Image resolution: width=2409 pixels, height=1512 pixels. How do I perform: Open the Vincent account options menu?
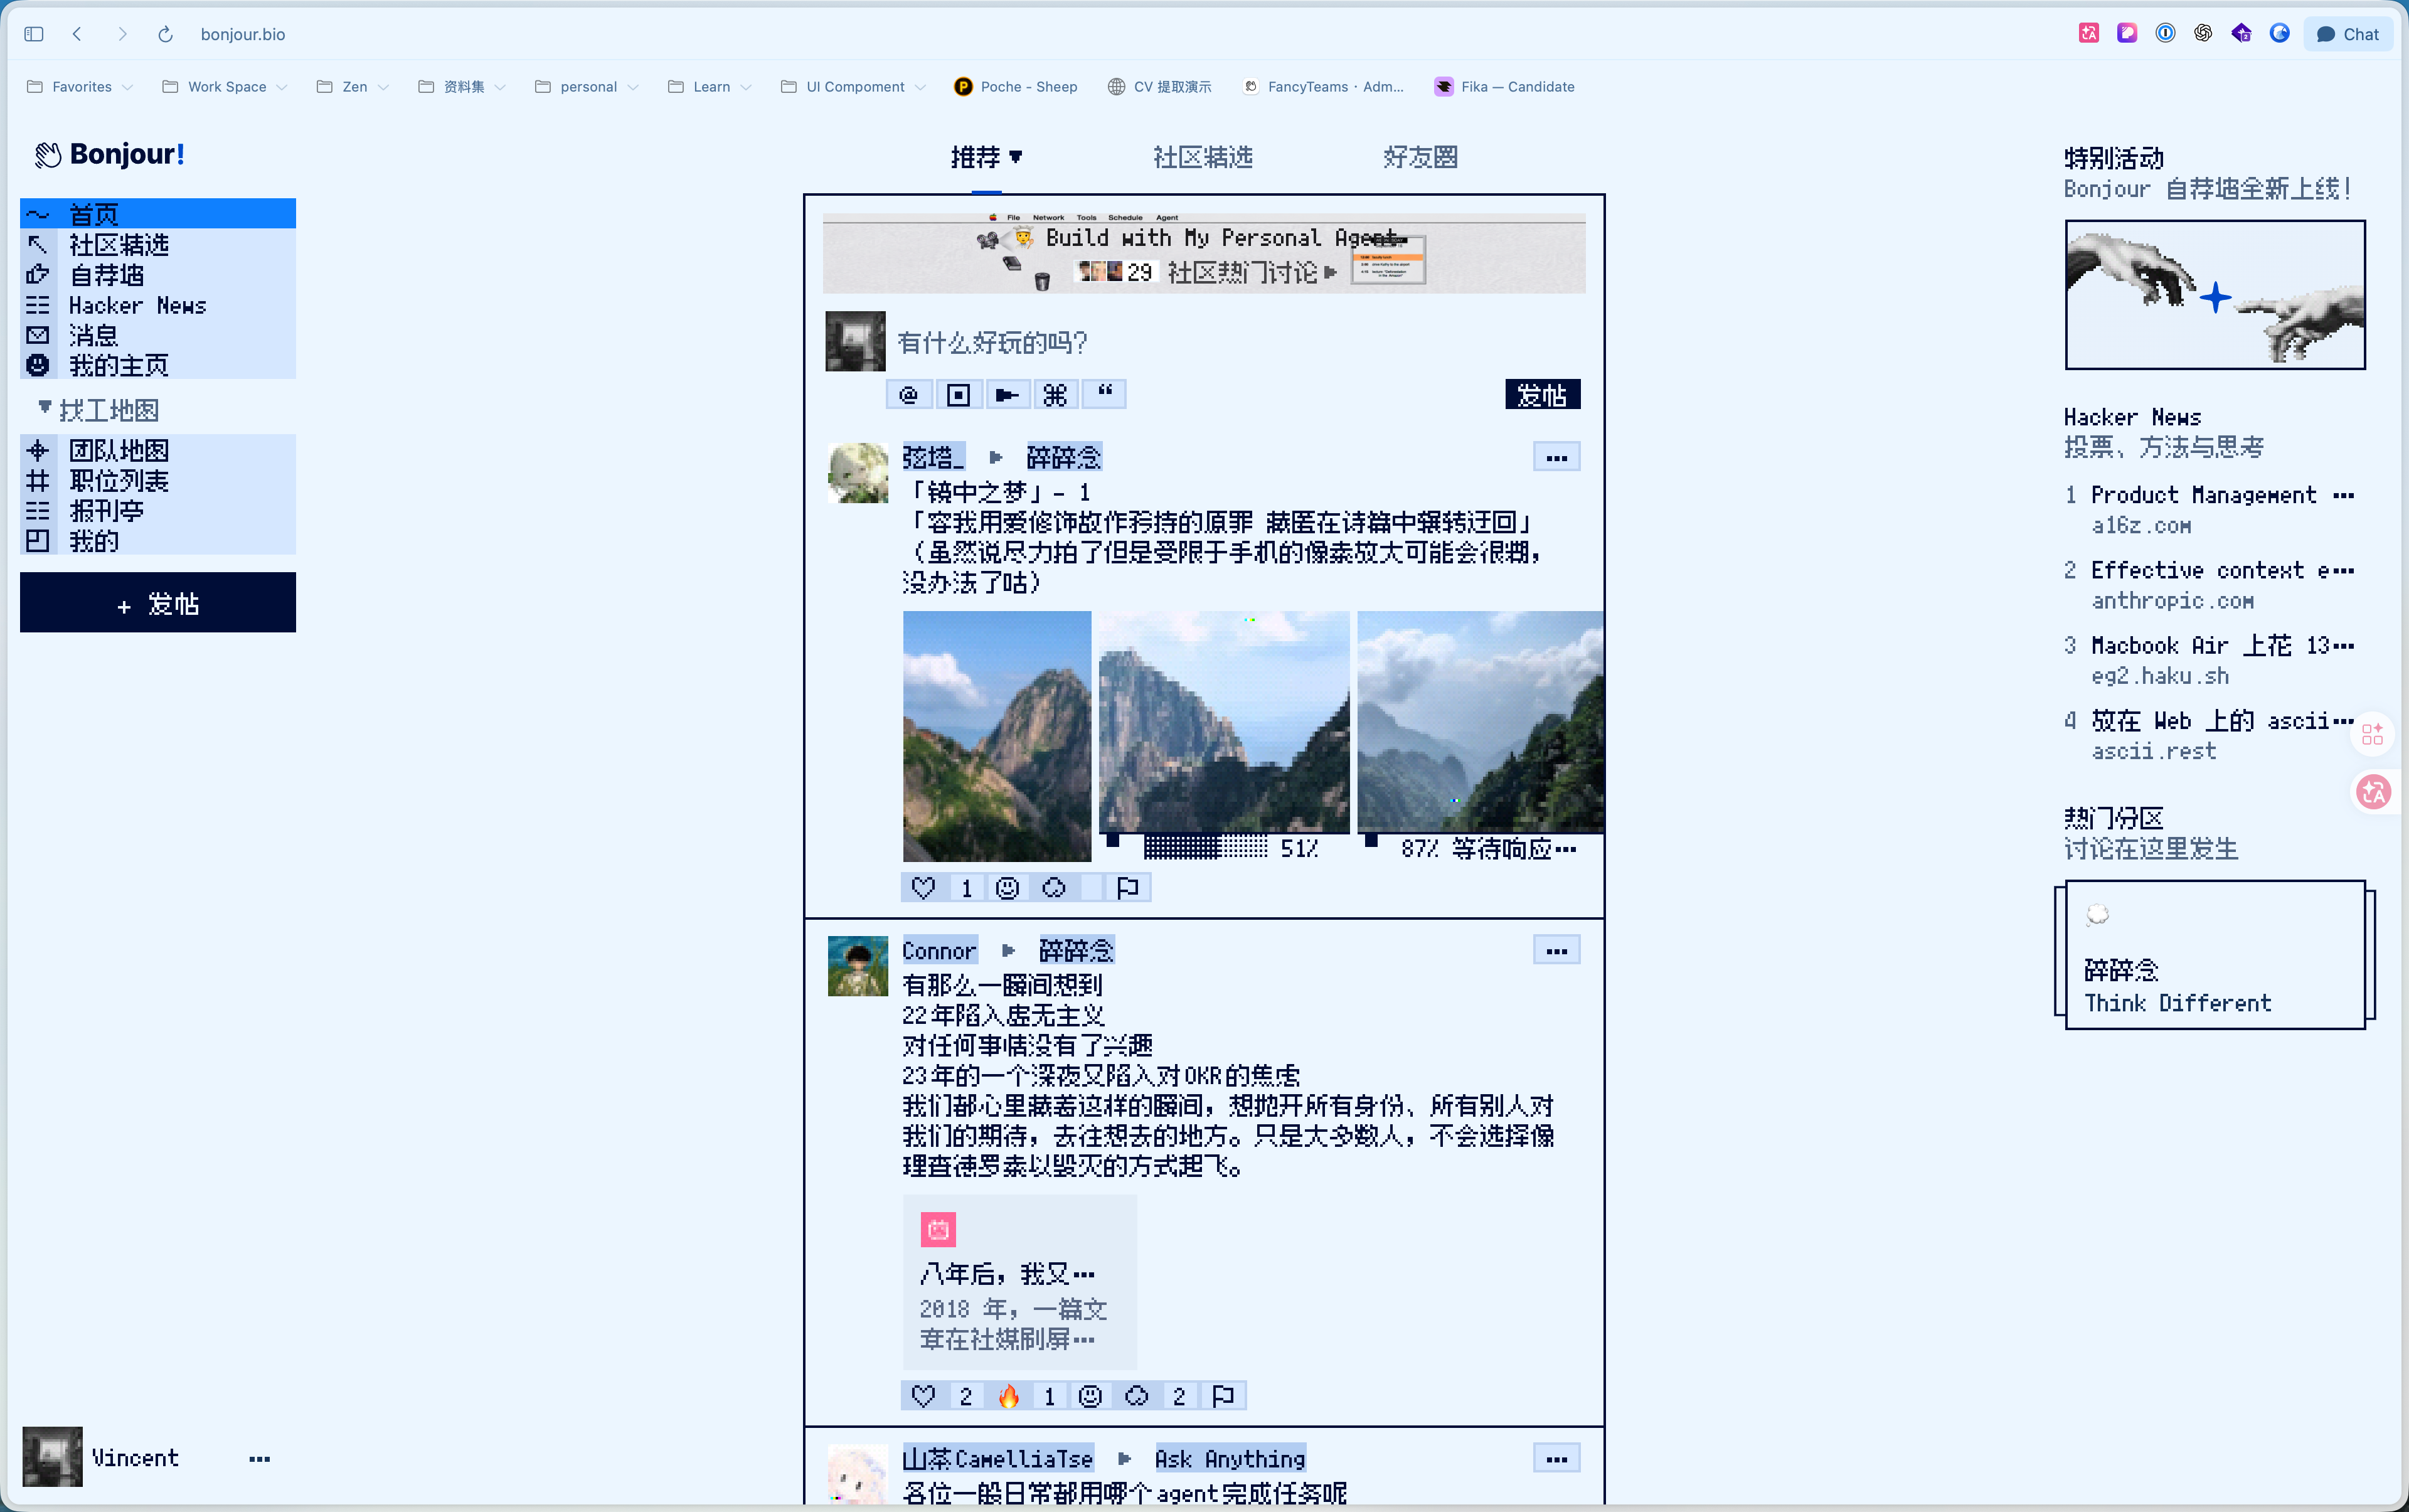point(259,1459)
